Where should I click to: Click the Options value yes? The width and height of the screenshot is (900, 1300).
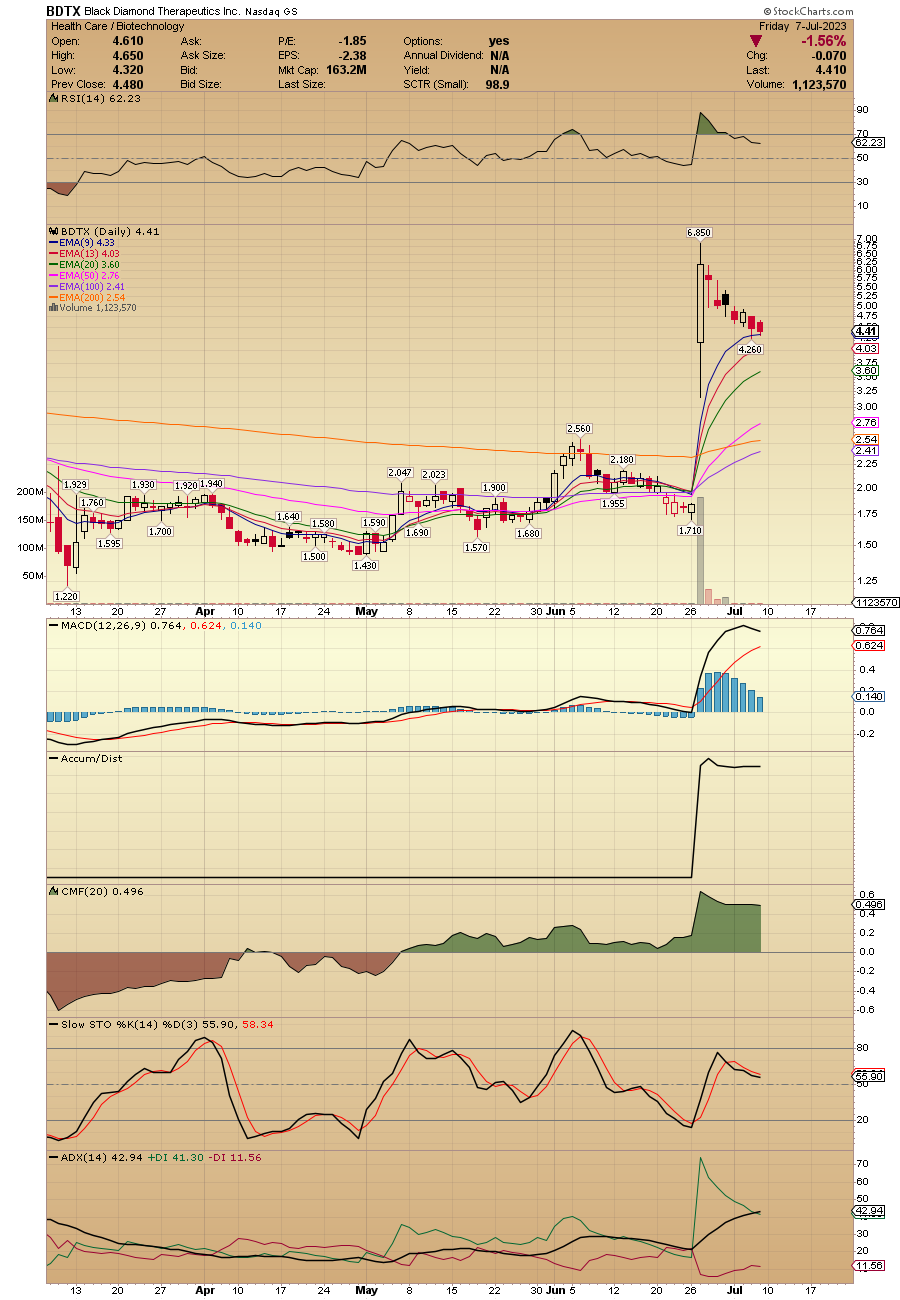point(499,41)
